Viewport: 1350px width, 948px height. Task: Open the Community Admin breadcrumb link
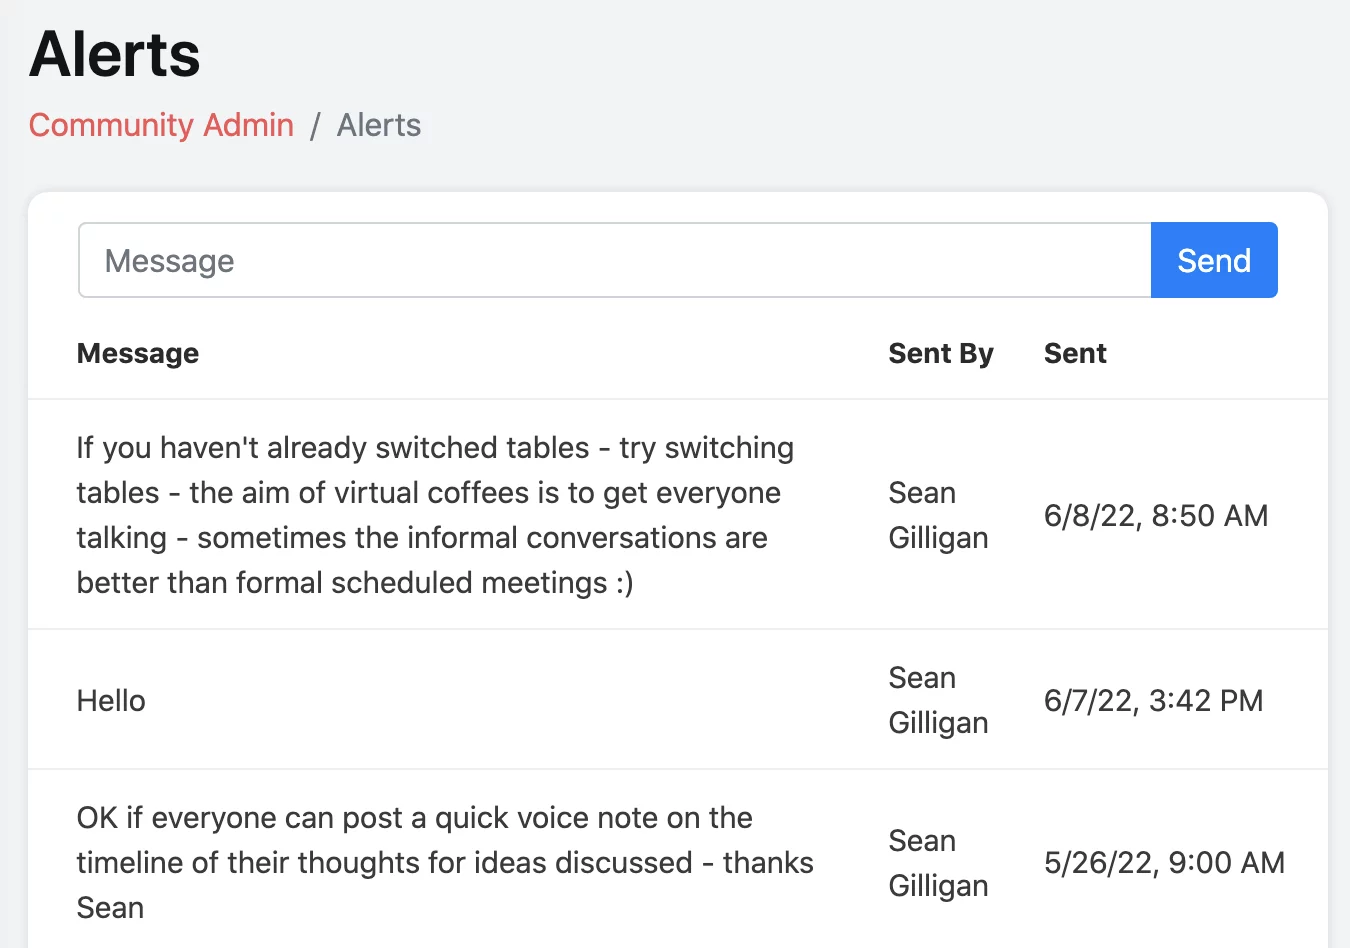click(x=161, y=125)
